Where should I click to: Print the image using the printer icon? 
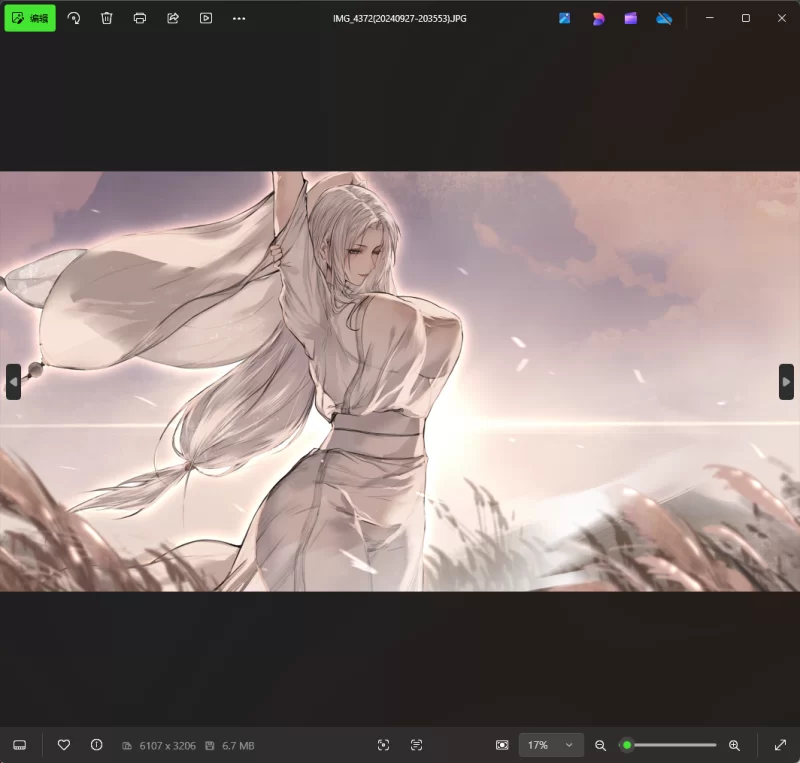tap(140, 18)
